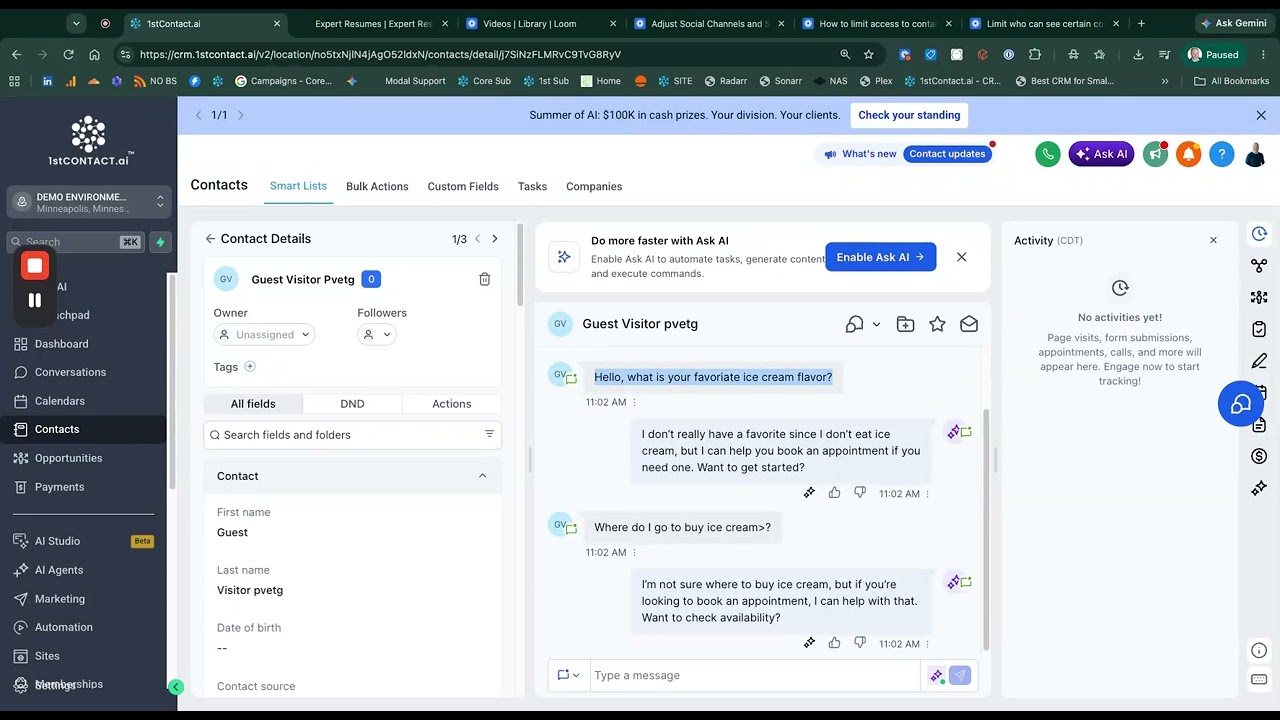
Task: Open the Bulk Actions tab
Action: 377,186
